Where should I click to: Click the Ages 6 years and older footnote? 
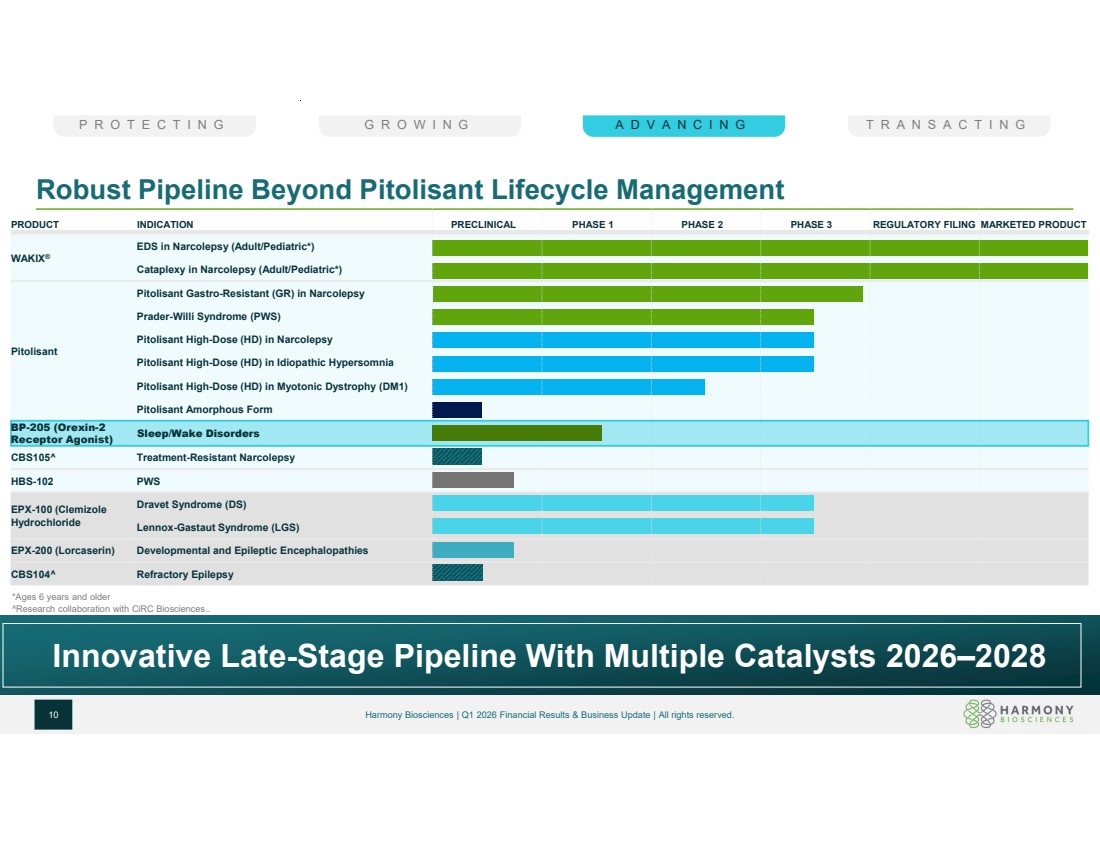pos(61,597)
